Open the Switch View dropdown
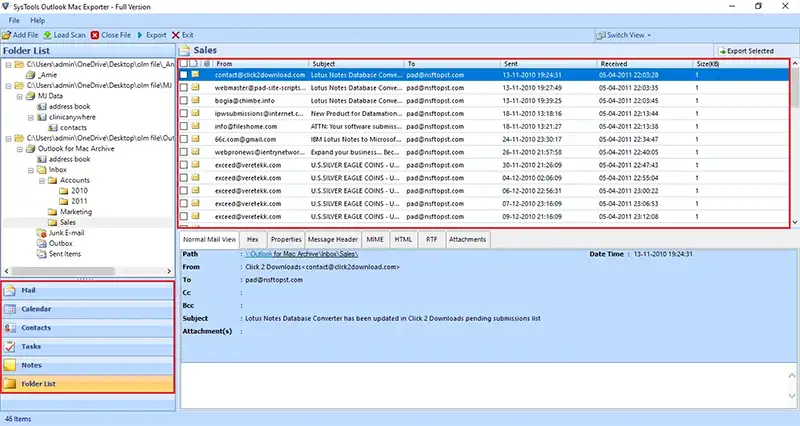800x426 pixels. pos(624,35)
